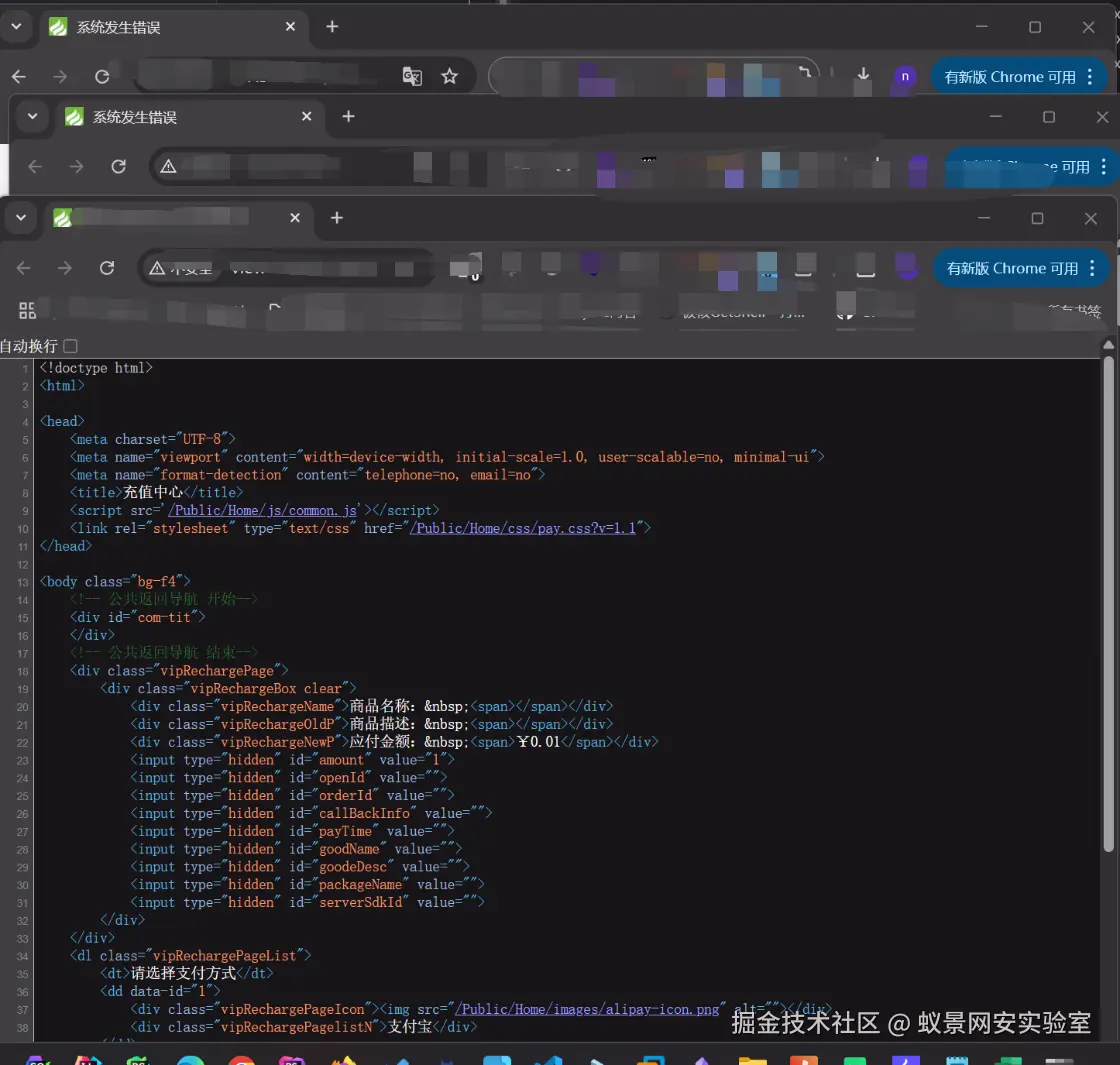
Task: Close the active tab in front window
Action: 295,218
